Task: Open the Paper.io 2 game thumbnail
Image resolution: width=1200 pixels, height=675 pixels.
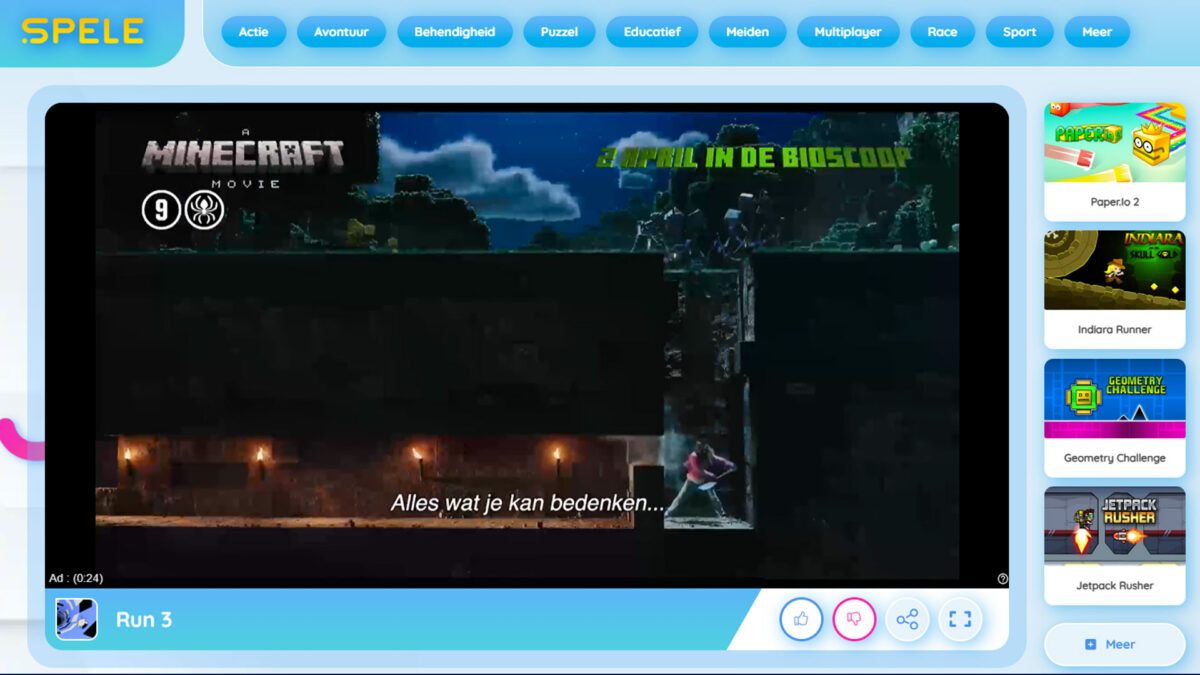Action: coord(1115,142)
